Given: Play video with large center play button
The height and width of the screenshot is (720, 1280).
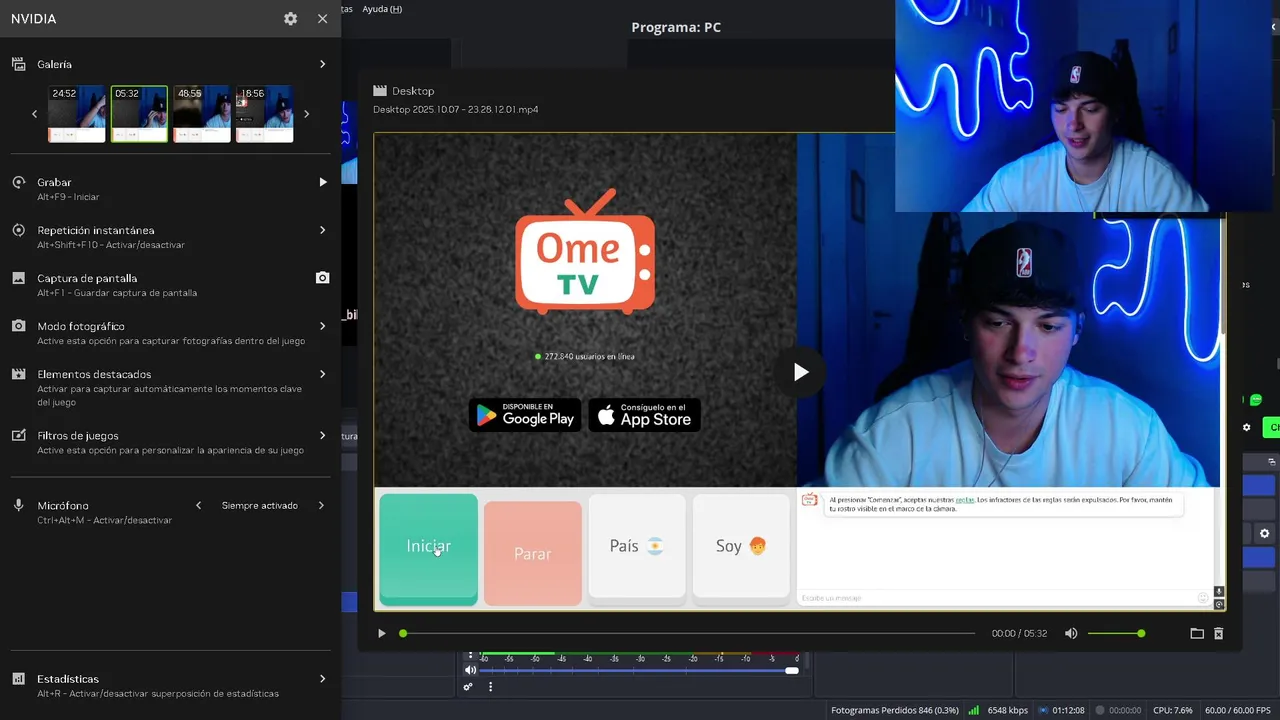Looking at the screenshot, I should tap(800, 372).
